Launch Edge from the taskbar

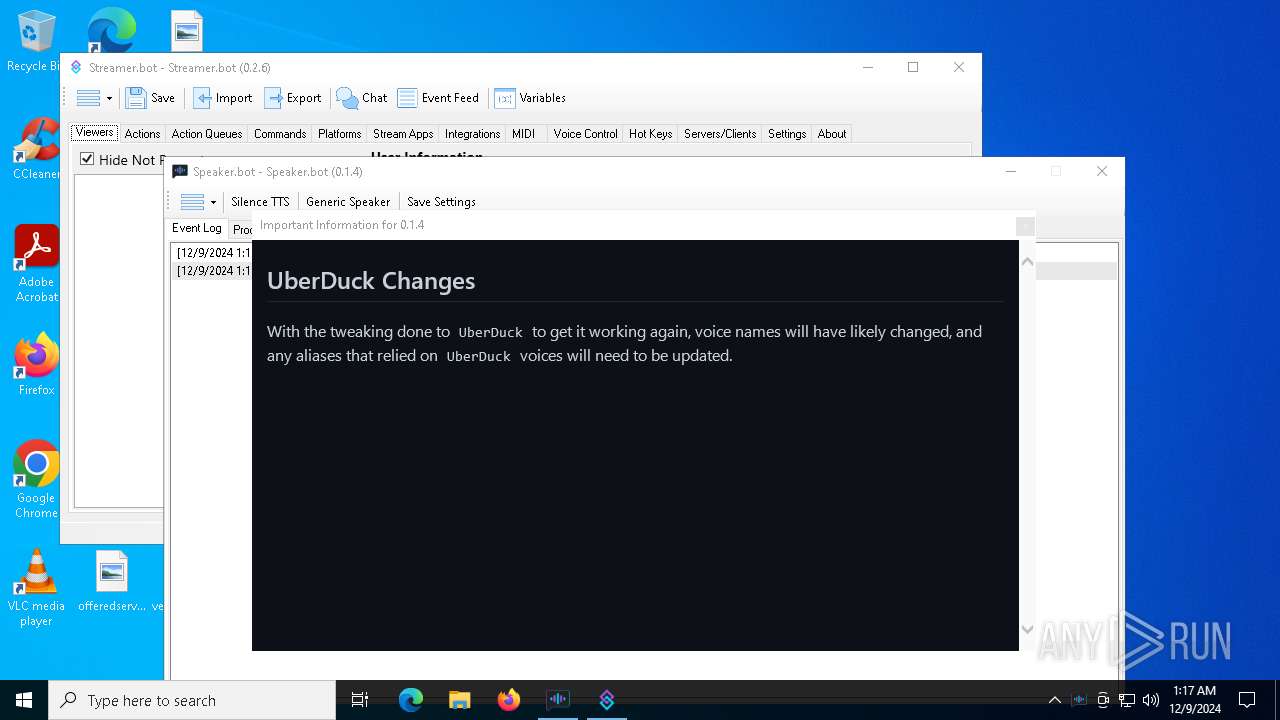point(411,700)
